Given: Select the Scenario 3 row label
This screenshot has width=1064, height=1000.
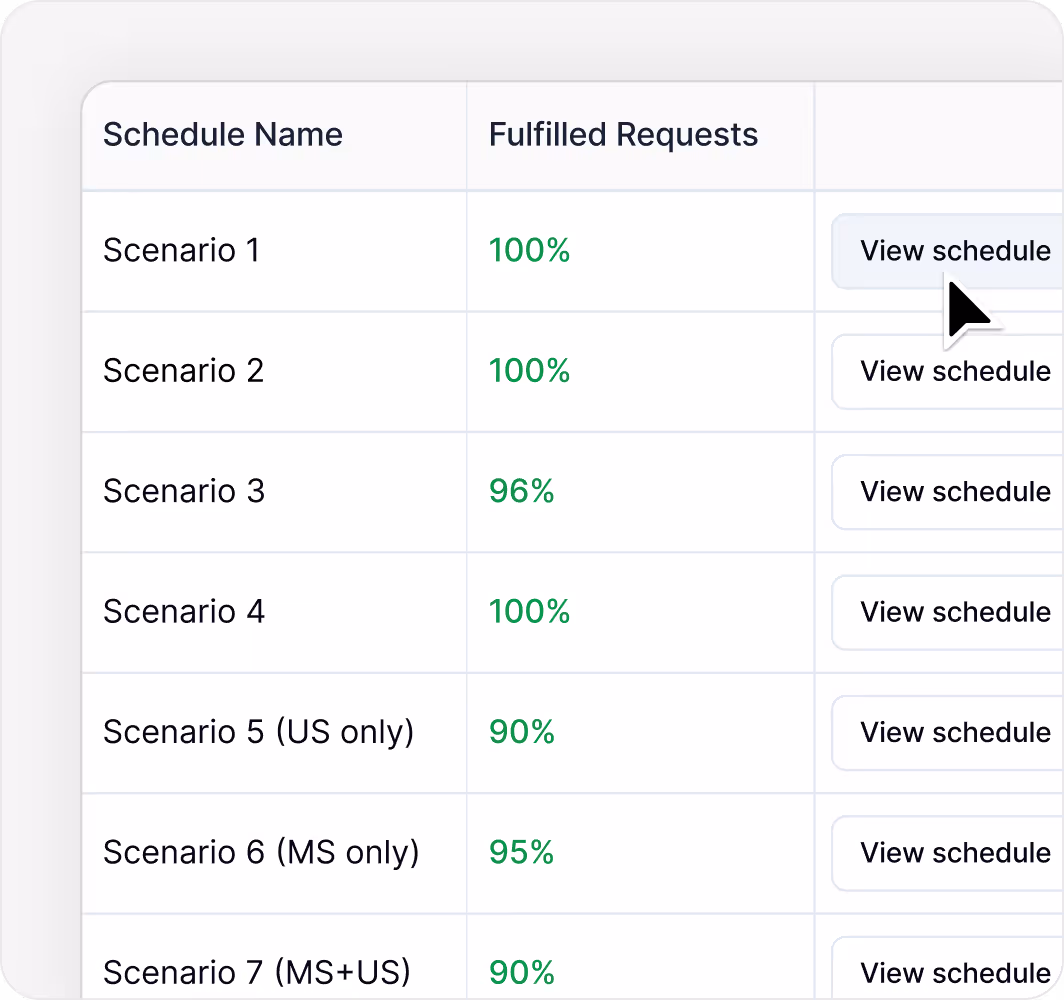Looking at the screenshot, I should pyautogui.click(x=183, y=491).
